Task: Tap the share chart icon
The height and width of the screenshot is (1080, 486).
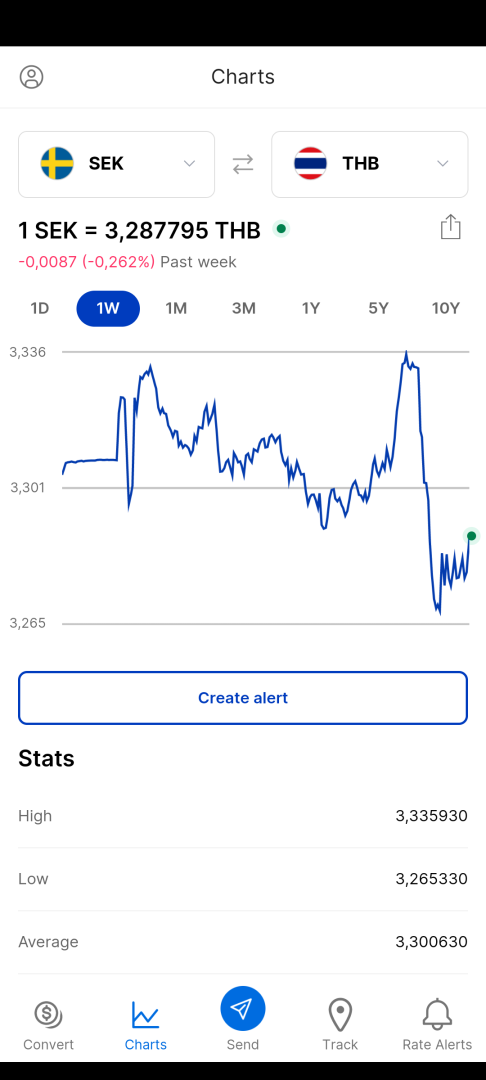Action: pos(450,227)
